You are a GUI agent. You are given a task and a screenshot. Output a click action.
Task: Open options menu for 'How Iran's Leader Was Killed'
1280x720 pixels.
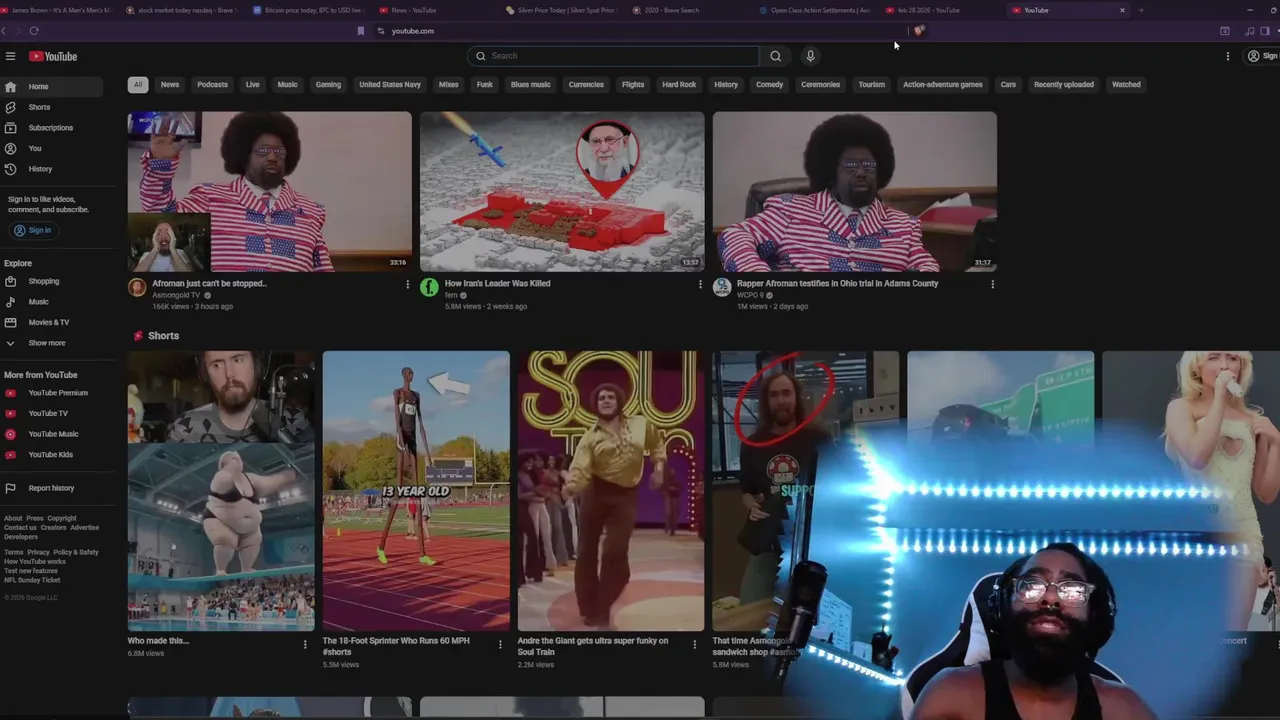700,284
